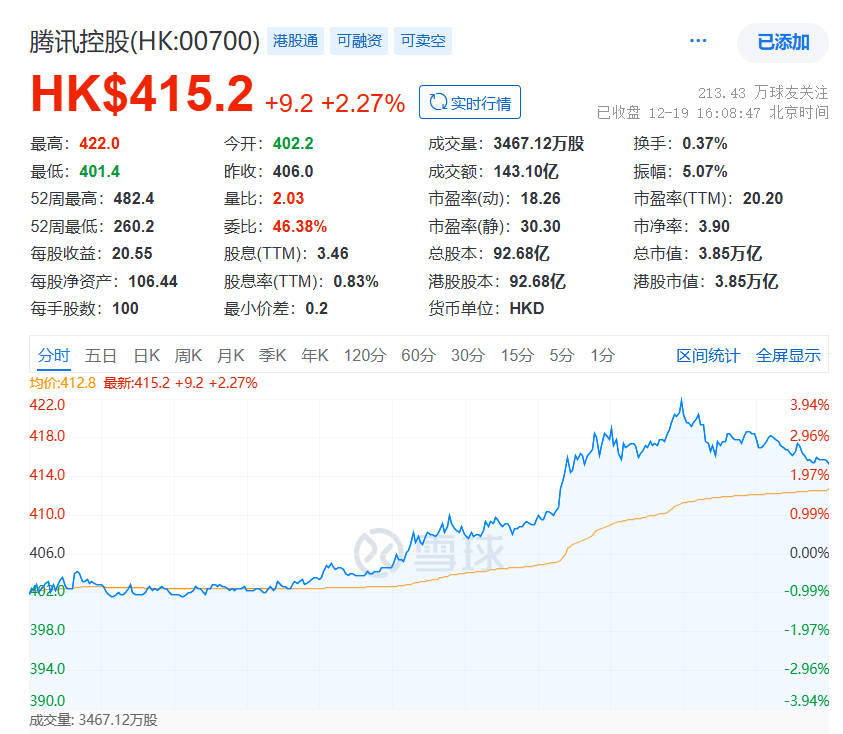Open the 月K chart tab
This screenshot has height=734, width=843.
(x=231, y=355)
